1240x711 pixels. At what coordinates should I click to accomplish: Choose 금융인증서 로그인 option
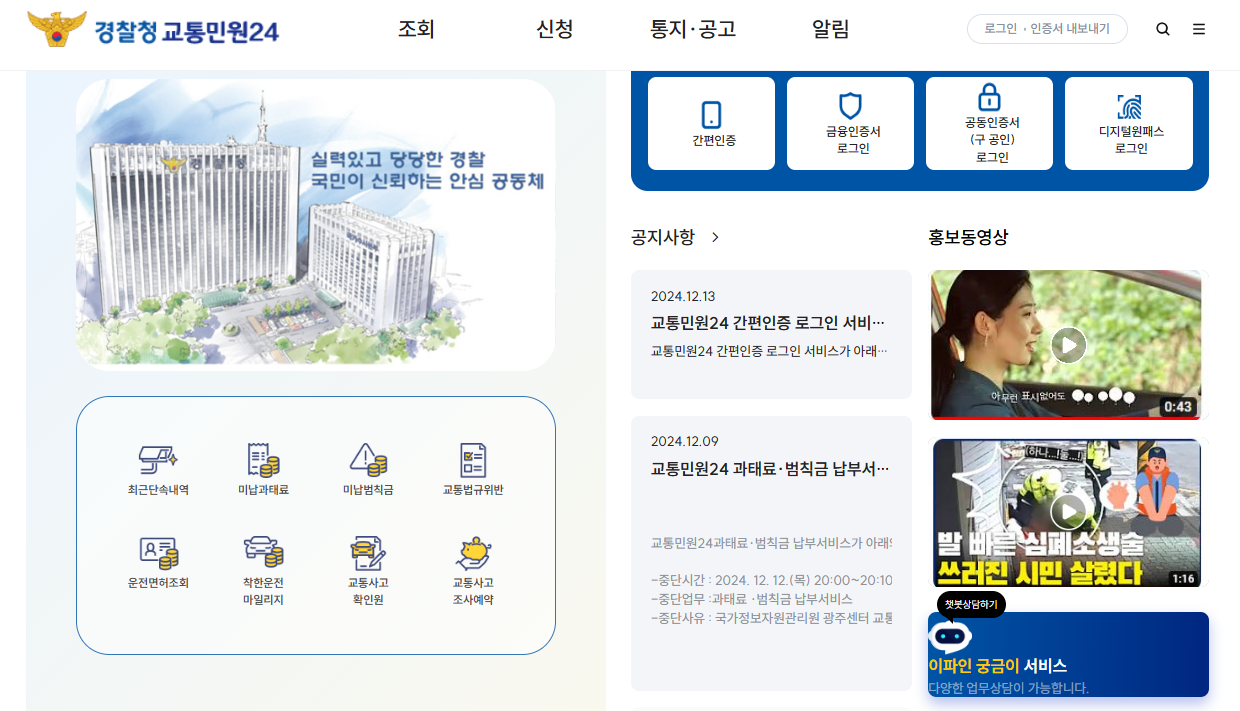tap(849, 122)
